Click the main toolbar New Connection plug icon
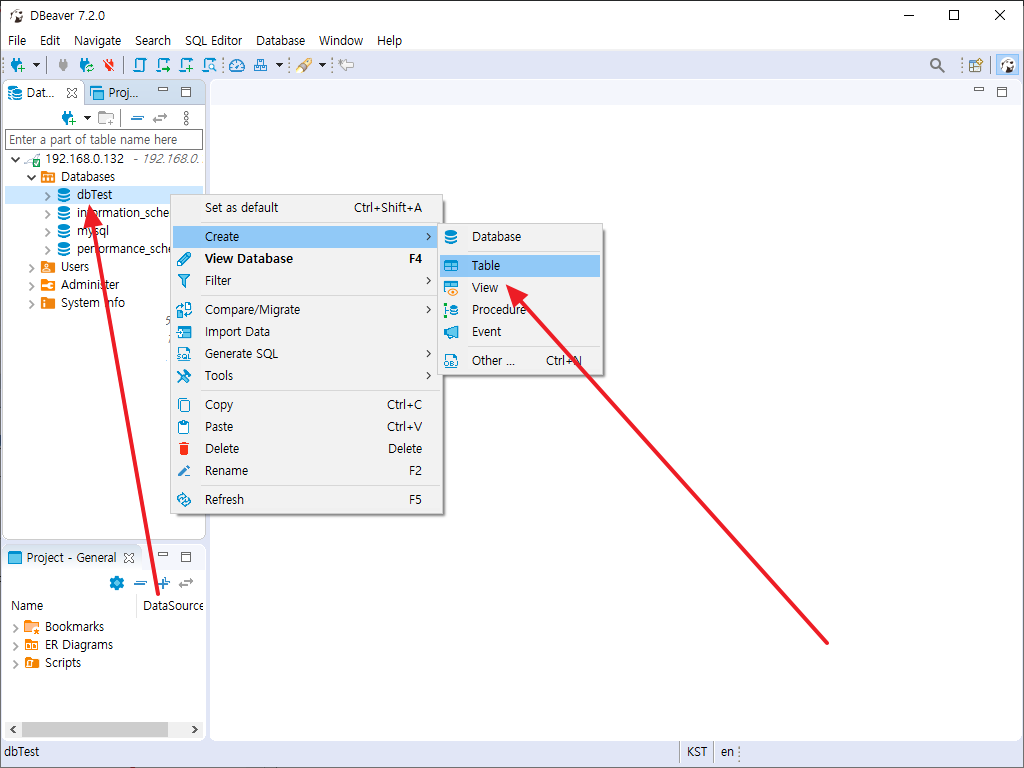This screenshot has height=768, width=1024. coord(18,65)
